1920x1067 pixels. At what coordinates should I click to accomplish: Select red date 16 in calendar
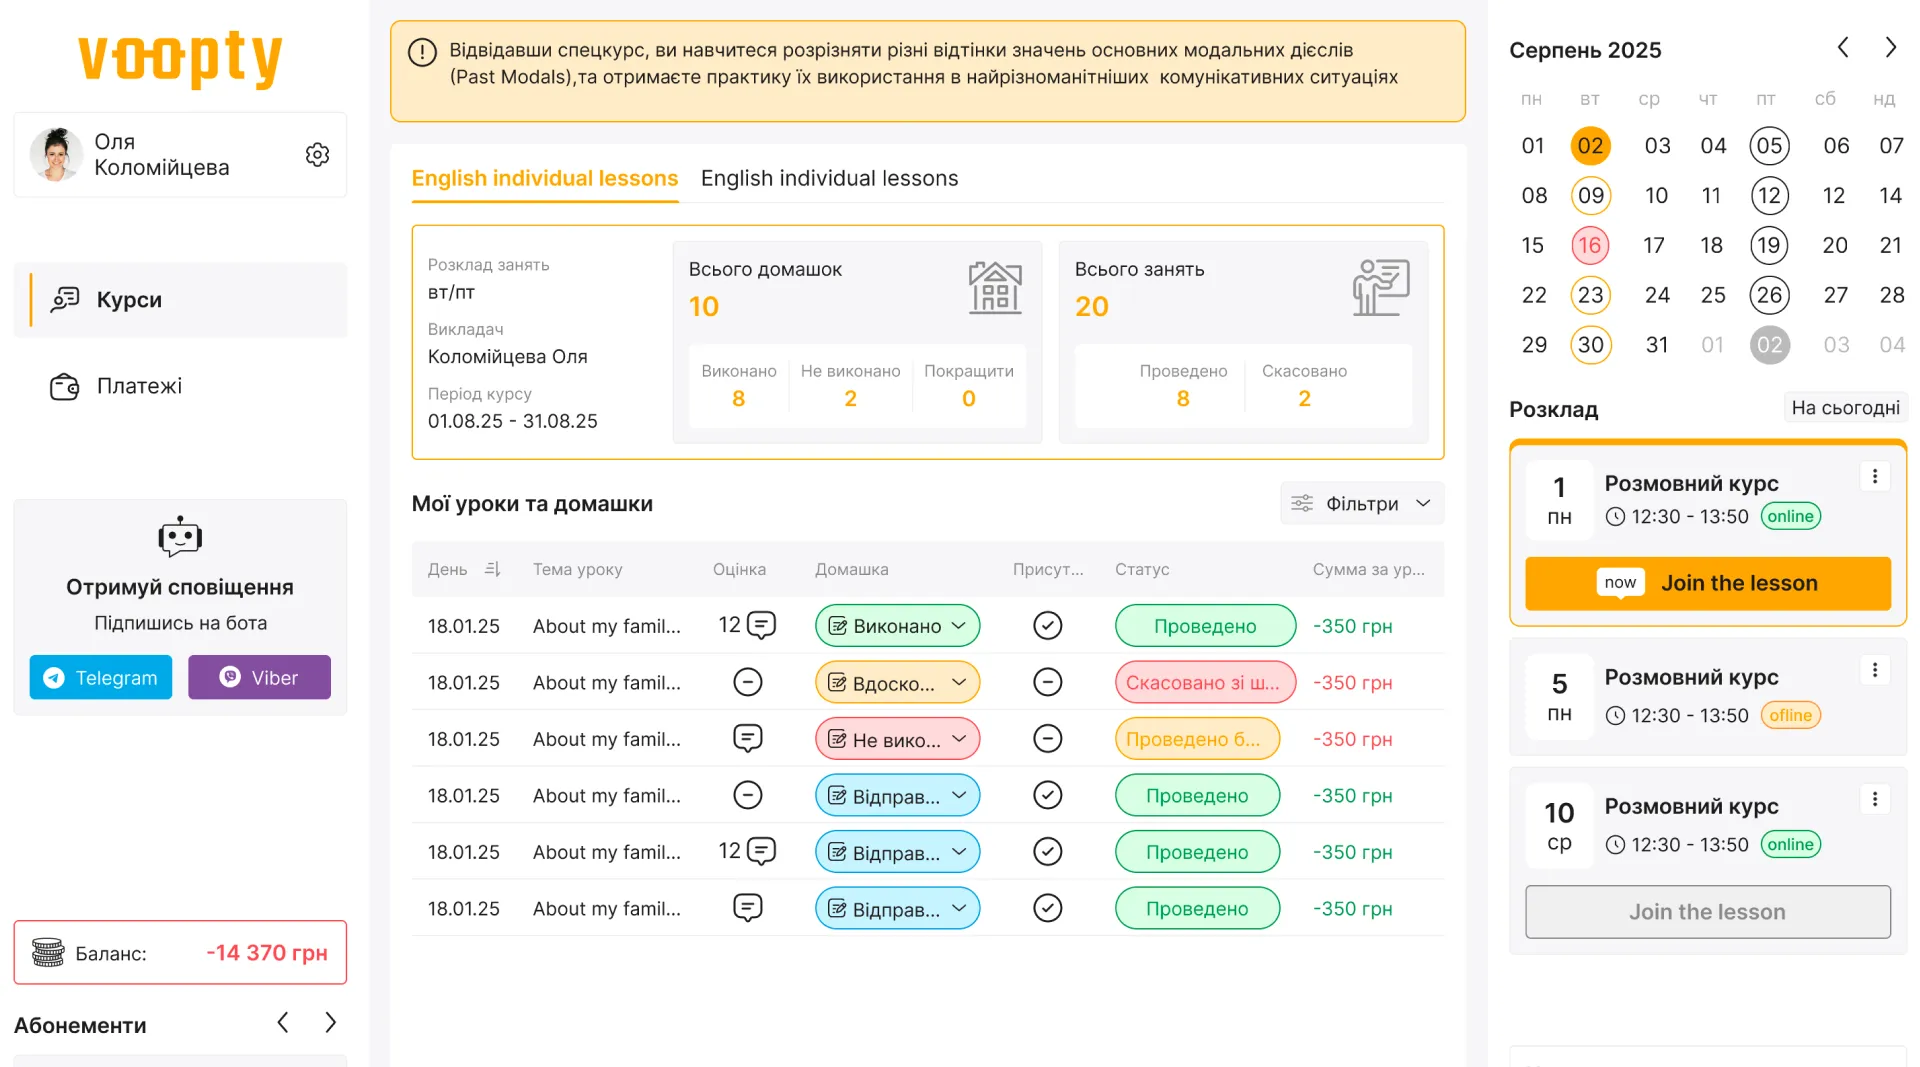(1590, 245)
